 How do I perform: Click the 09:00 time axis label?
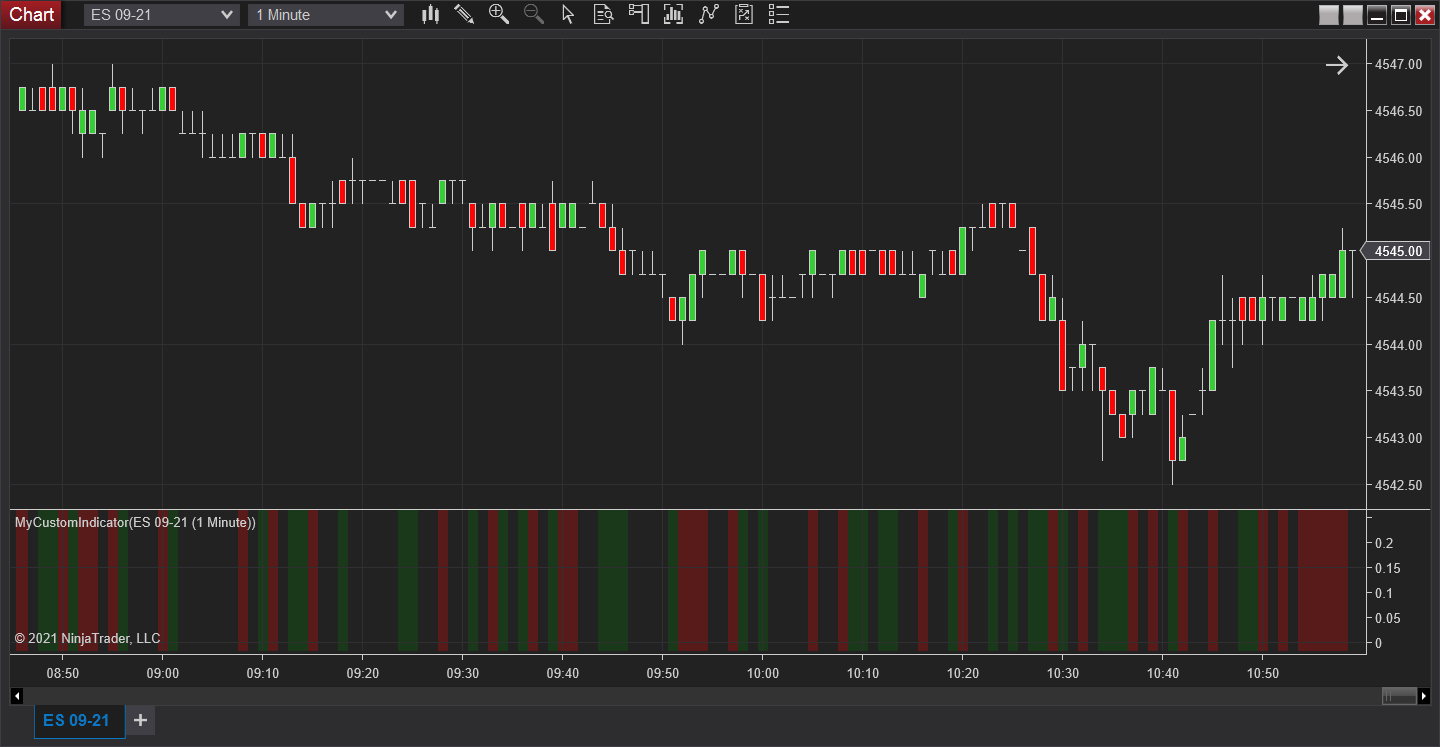[163, 674]
